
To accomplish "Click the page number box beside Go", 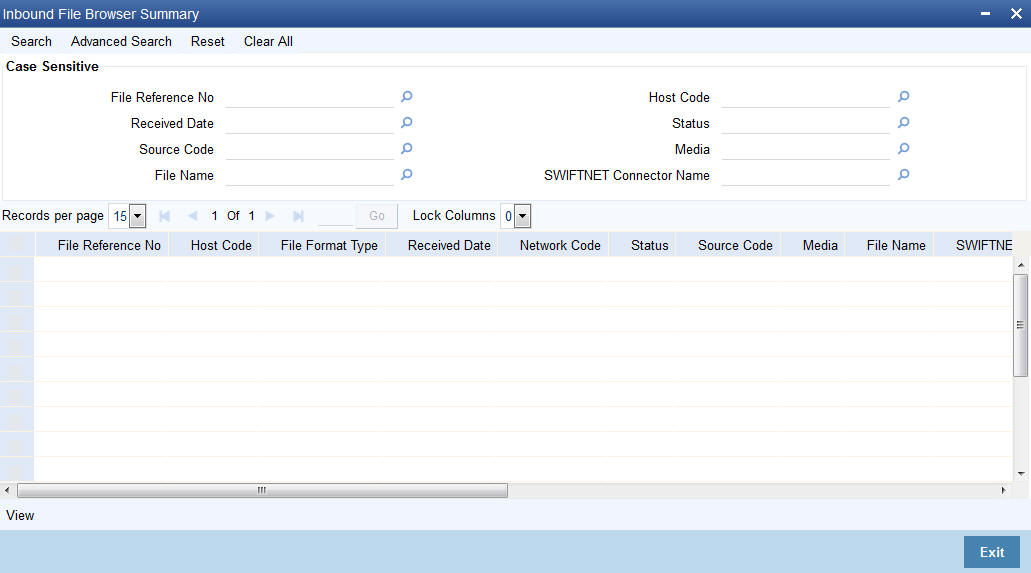I will (335, 216).
